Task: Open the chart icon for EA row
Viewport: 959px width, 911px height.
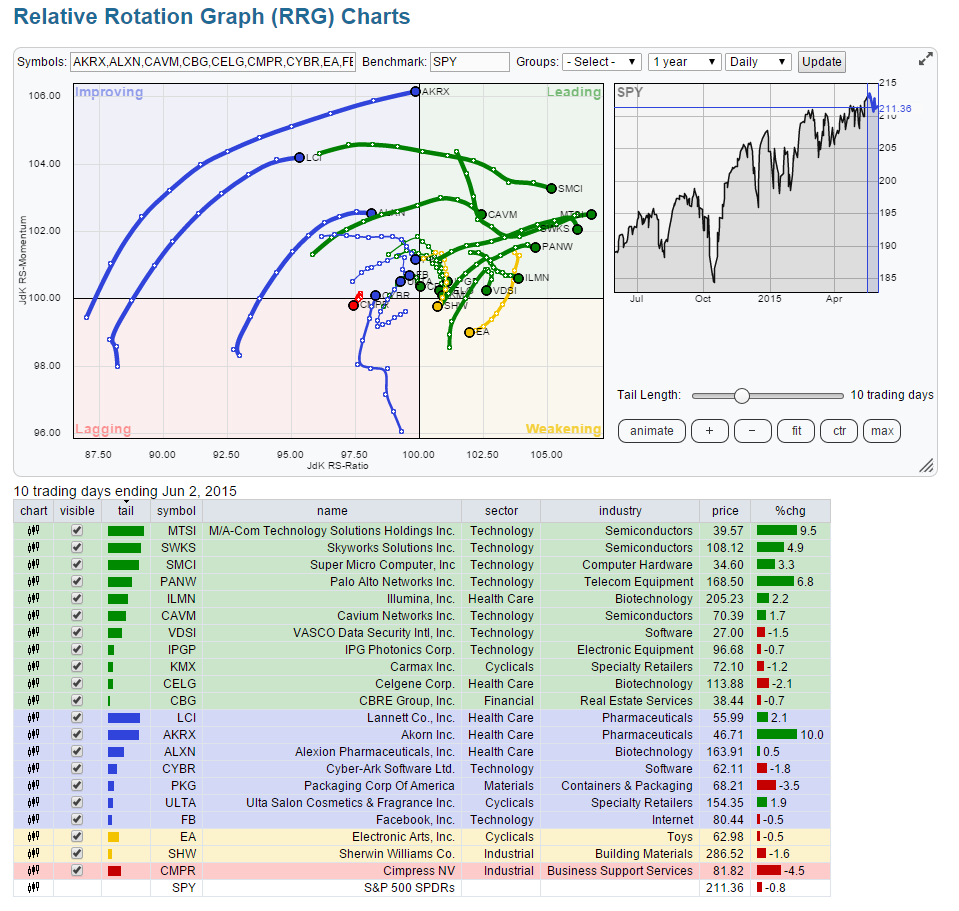Action: [34, 836]
